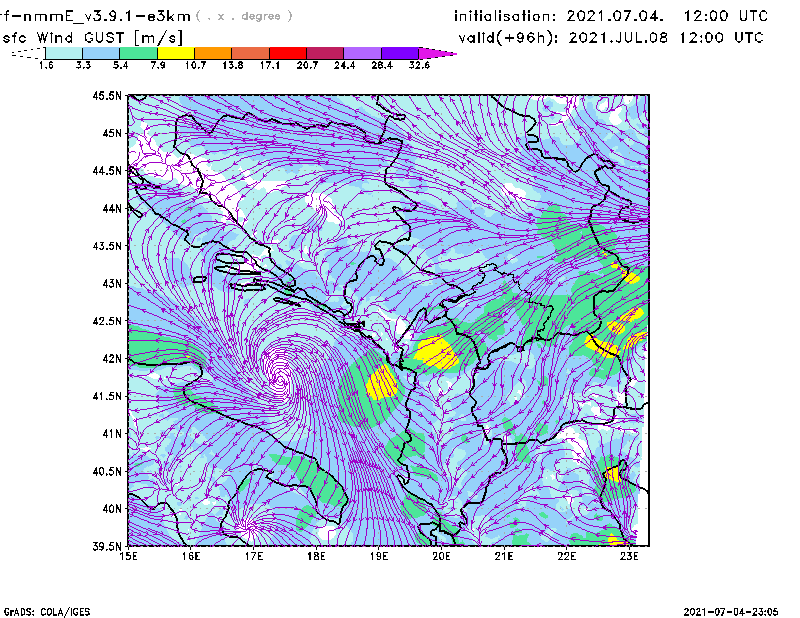This screenshot has height=618, width=800.
Task: Click the valid(+96h) label
Action: (x=508, y=38)
